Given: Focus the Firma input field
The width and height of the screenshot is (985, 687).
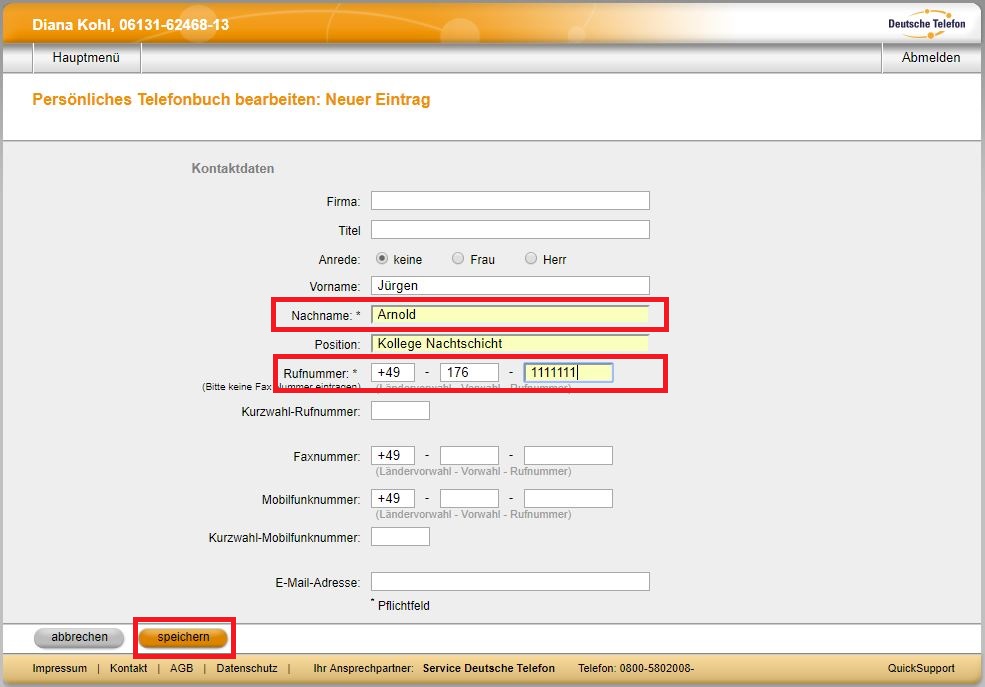Looking at the screenshot, I should click(x=510, y=201).
